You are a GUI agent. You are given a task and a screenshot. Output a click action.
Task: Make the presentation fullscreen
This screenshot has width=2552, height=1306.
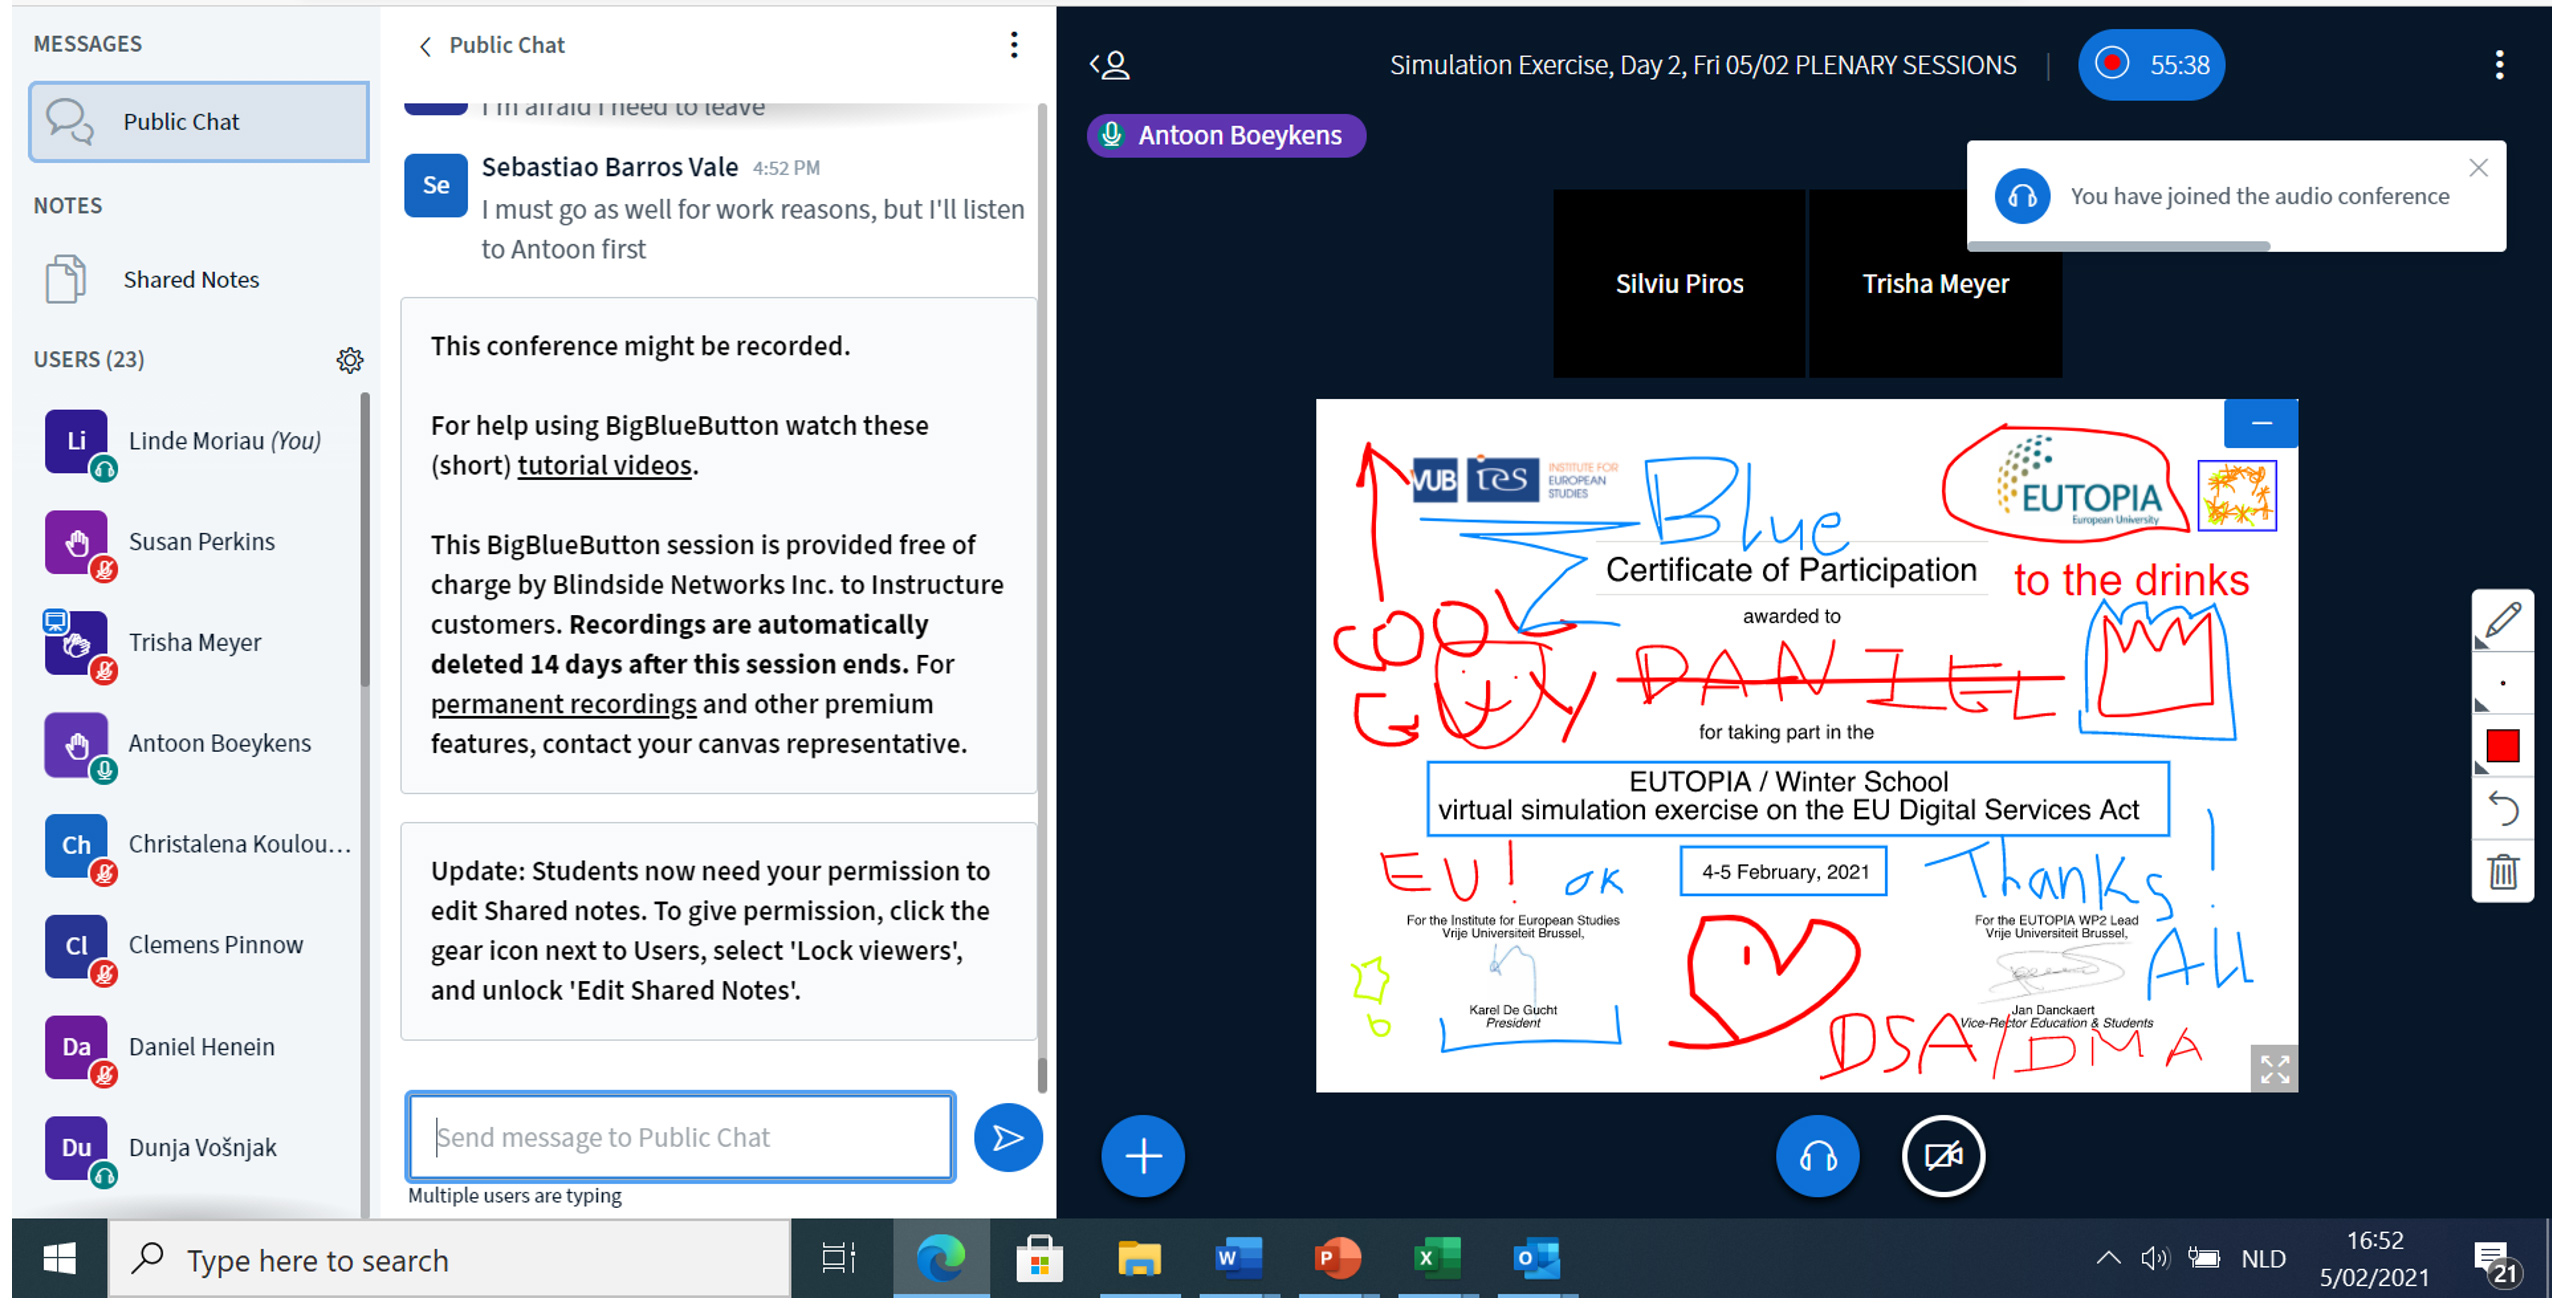click(2273, 1069)
